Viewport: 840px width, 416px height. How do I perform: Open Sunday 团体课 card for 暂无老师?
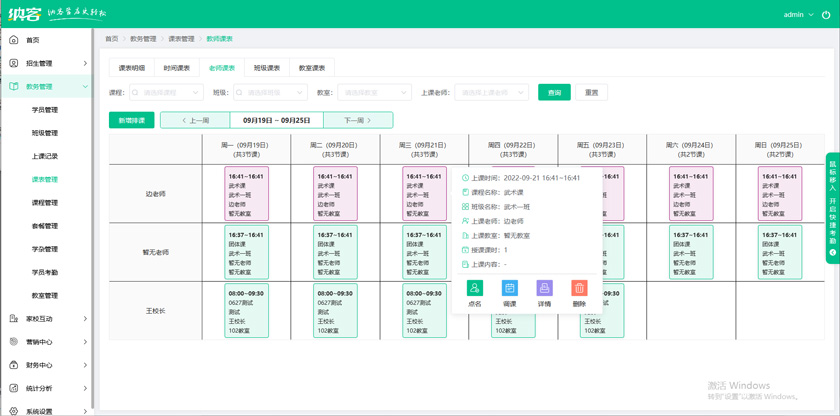[x=780, y=252]
